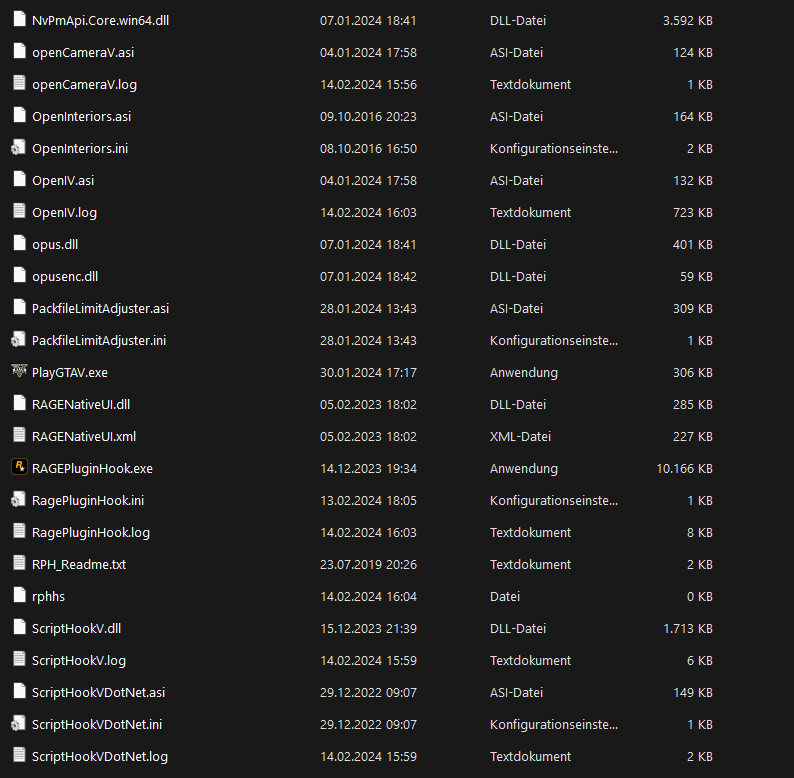Select file name ScriptHookVDotNet.asi
The width and height of the screenshot is (794, 778).
(x=98, y=692)
